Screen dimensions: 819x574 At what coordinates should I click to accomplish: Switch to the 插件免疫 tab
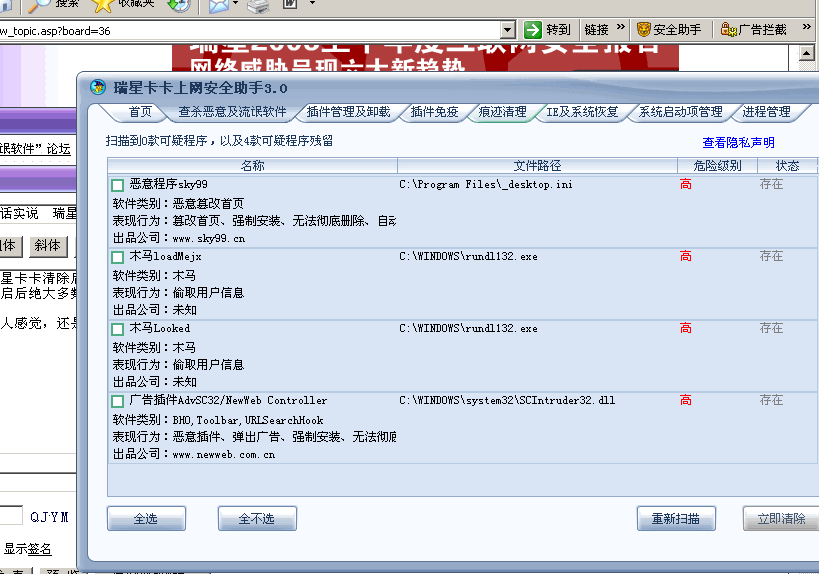pyautogui.click(x=434, y=112)
